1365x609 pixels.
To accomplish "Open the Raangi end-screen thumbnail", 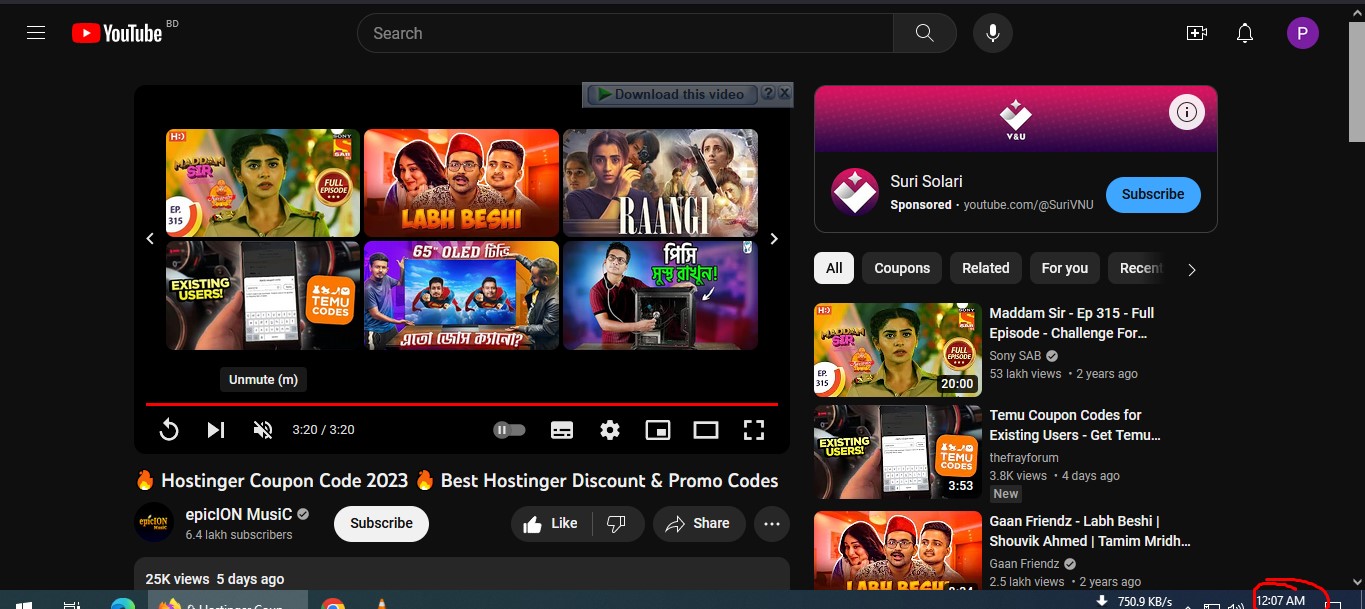I will click(660, 183).
